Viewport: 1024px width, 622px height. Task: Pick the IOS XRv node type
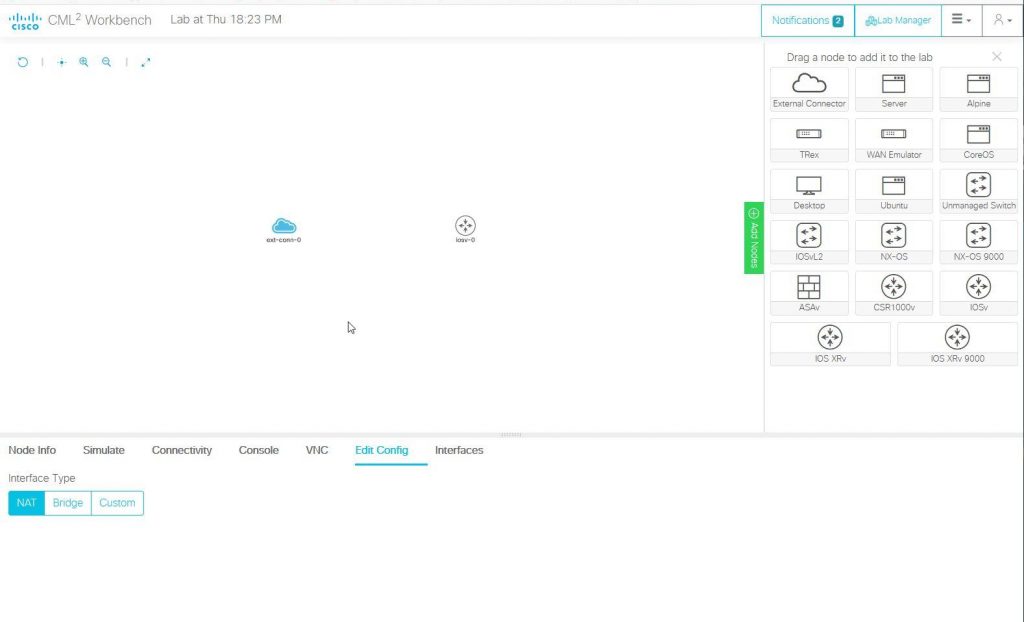click(x=830, y=344)
